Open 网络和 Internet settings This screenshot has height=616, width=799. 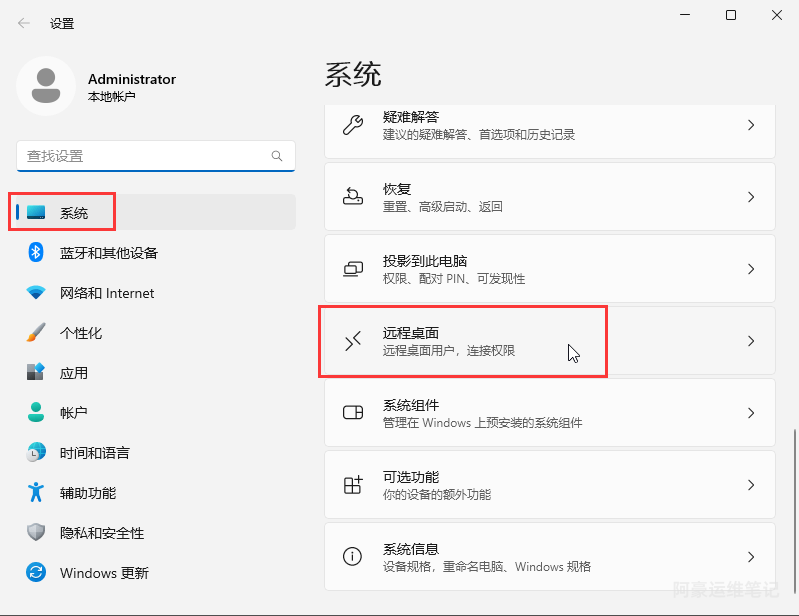click(156, 292)
